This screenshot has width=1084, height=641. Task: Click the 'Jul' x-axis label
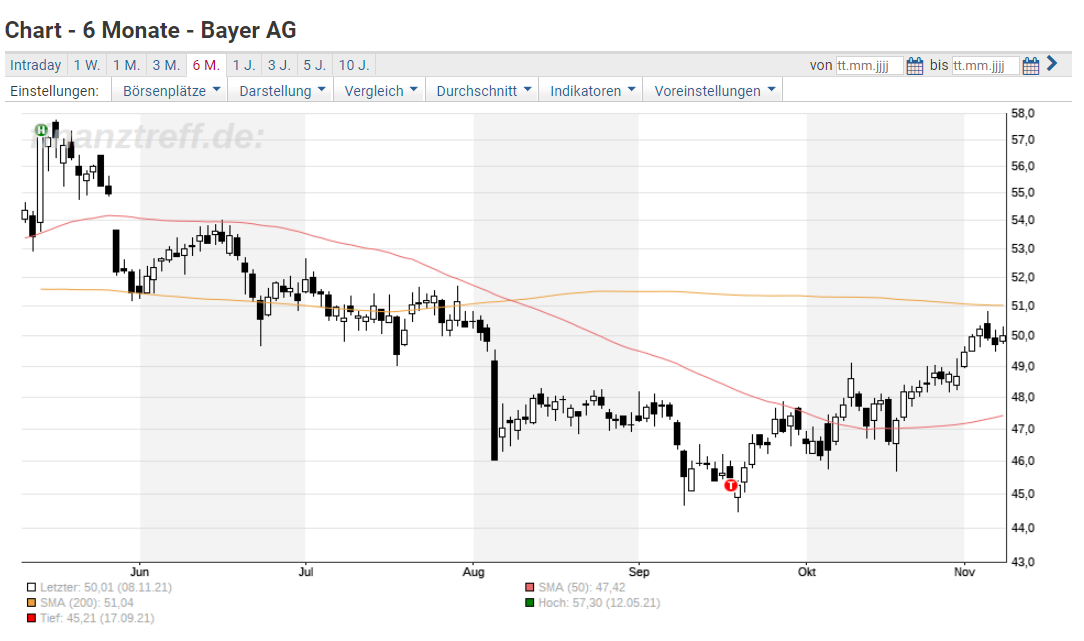pos(306,572)
